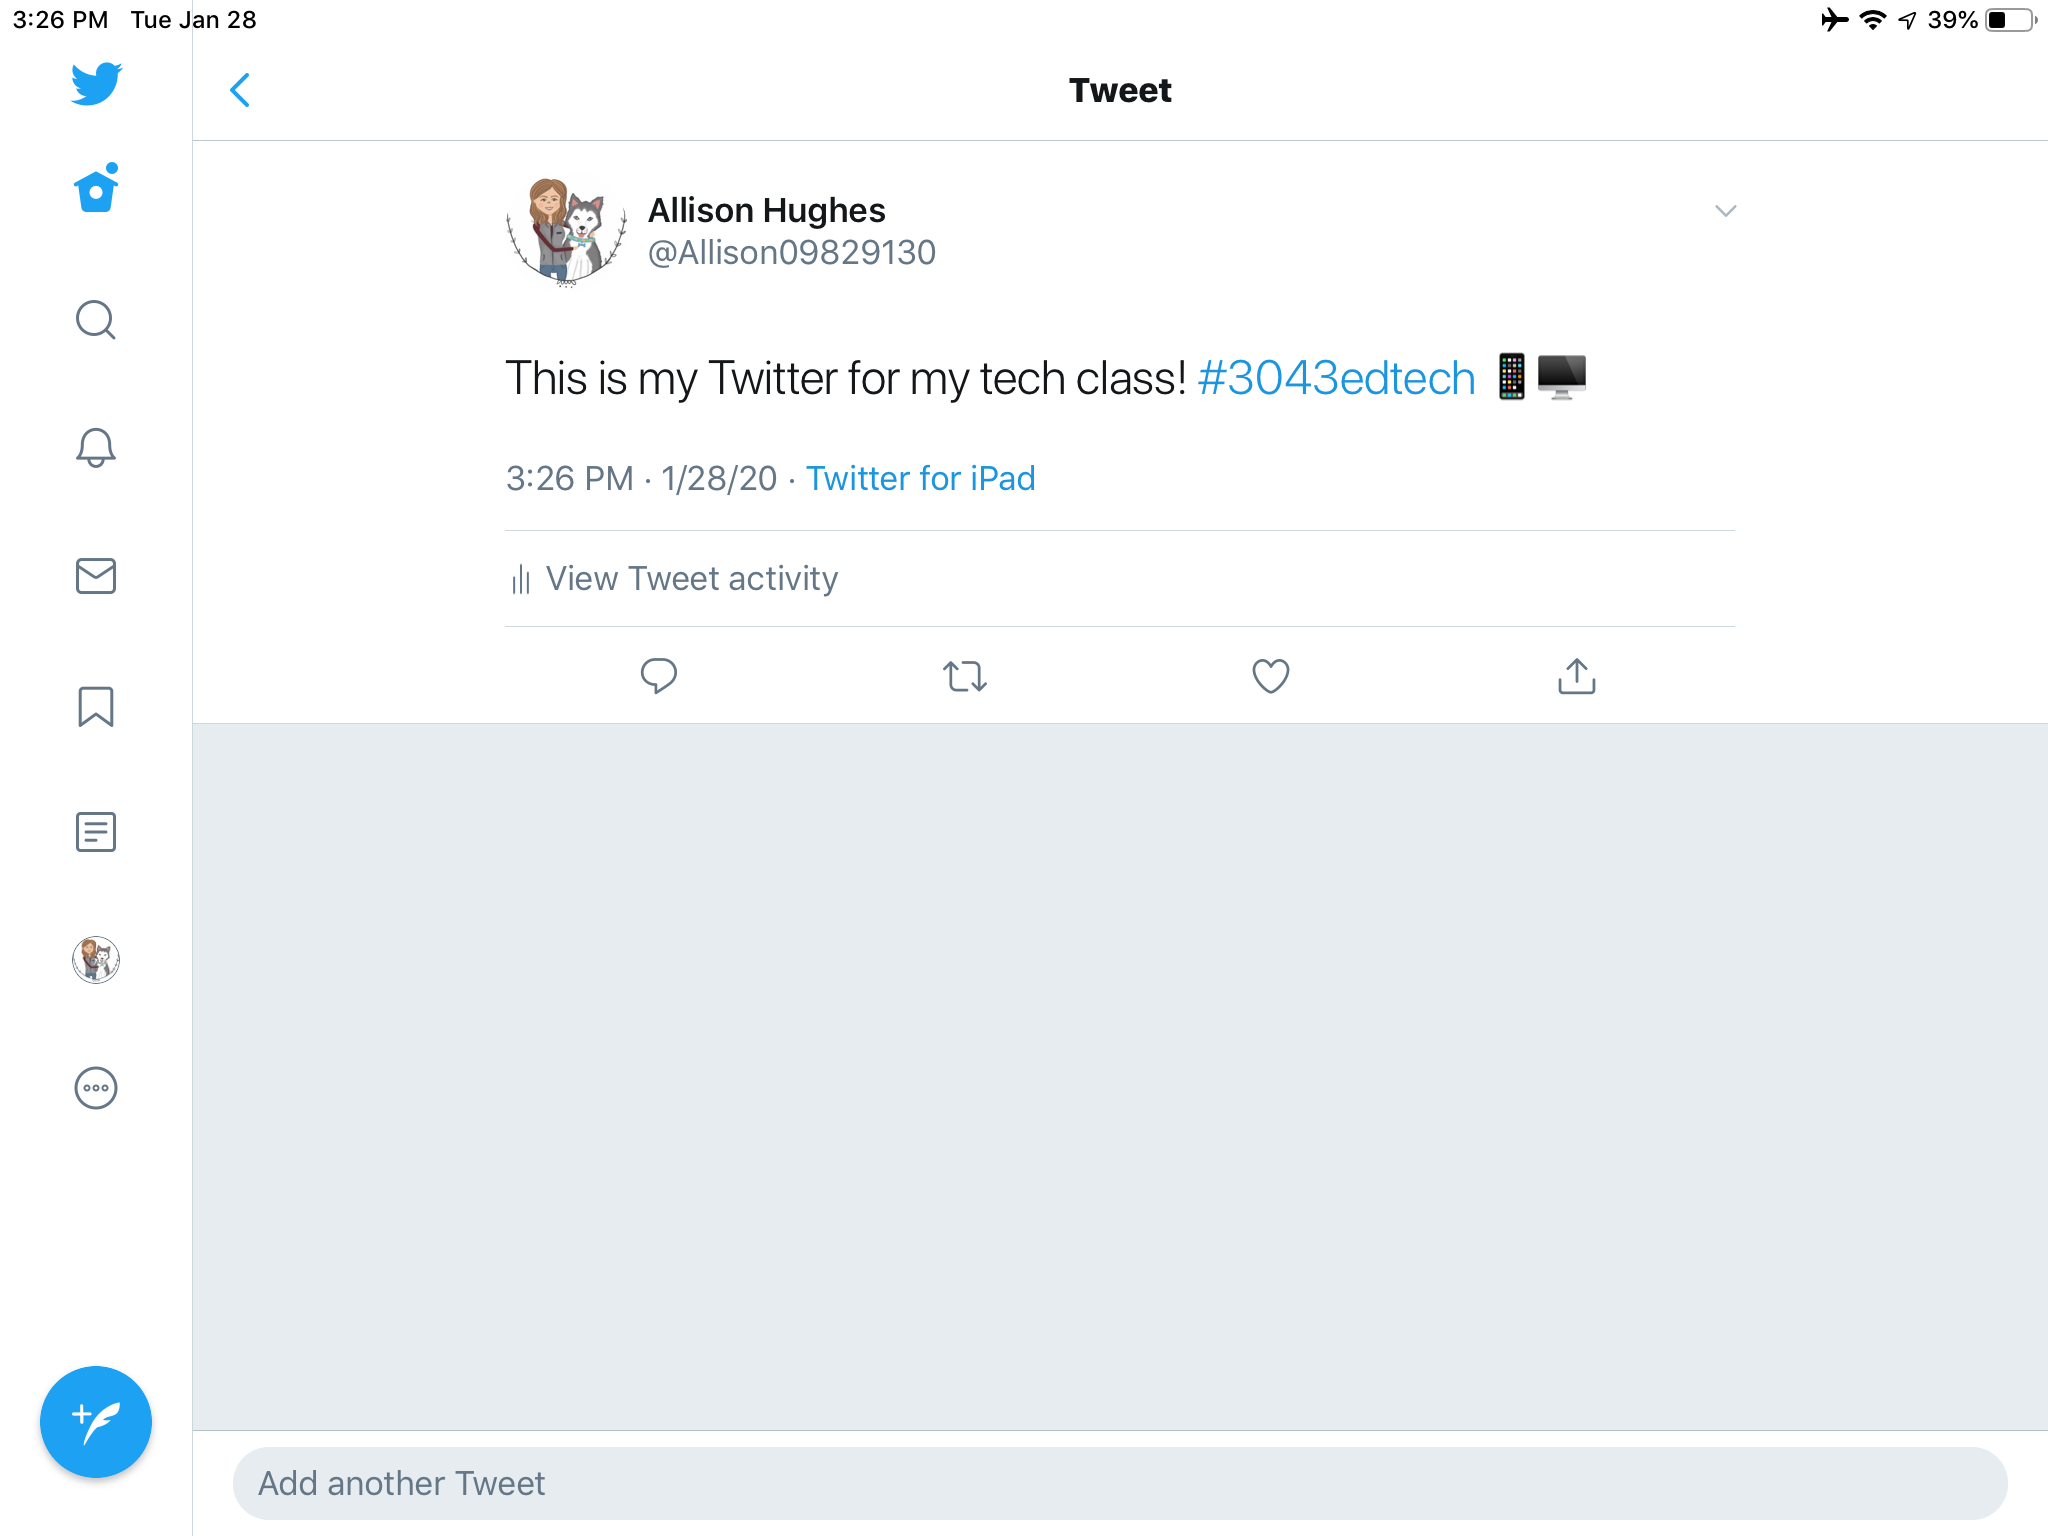Screen dimensions: 2048x1536
Task: Retweet Allison's tweet
Action: 965,676
